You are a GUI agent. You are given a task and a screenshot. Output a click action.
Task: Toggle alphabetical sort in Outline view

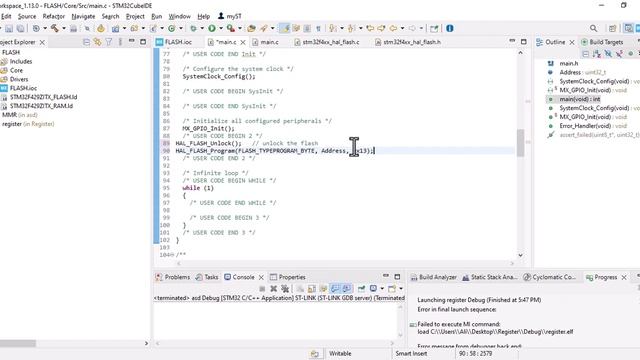coord(597,54)
